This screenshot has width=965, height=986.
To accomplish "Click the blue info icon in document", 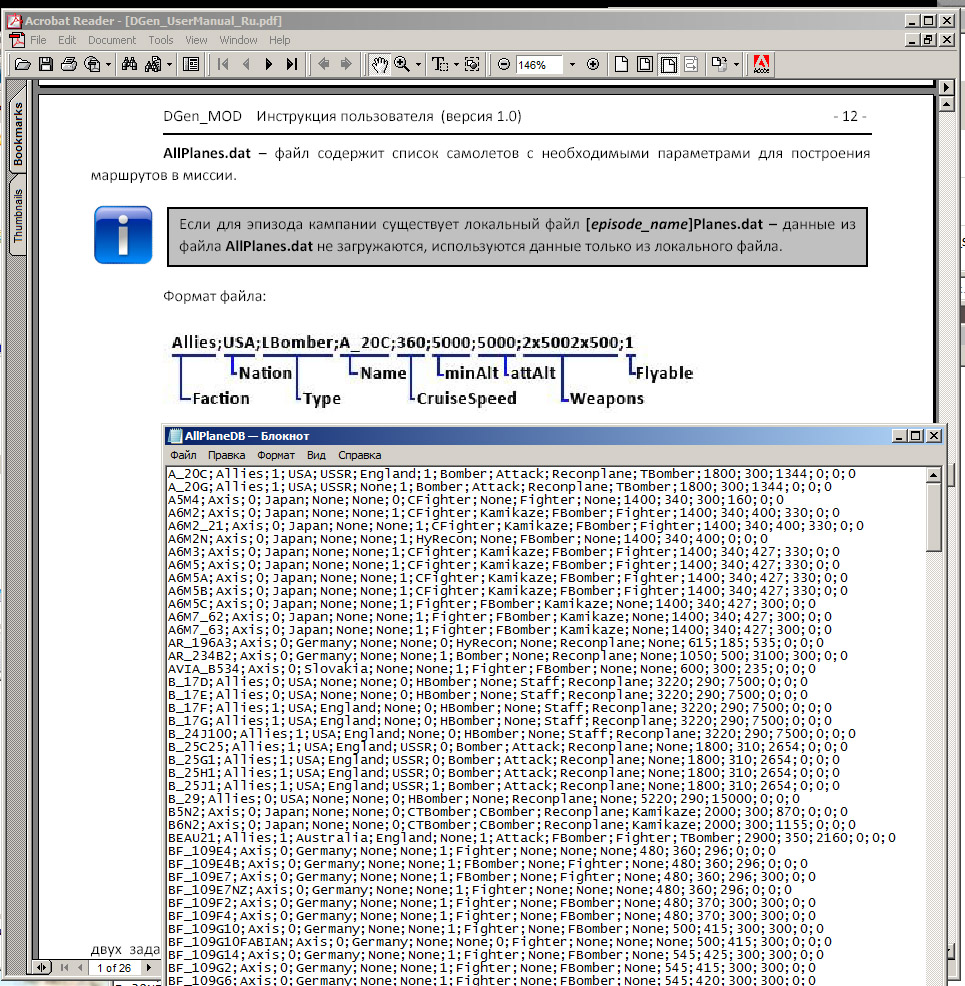I will (x=123, y=235).
